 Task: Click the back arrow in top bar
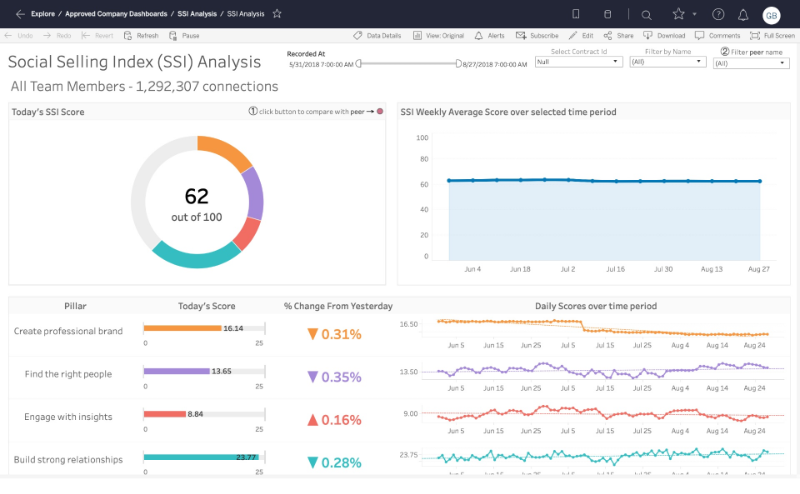tap(19, 14)
